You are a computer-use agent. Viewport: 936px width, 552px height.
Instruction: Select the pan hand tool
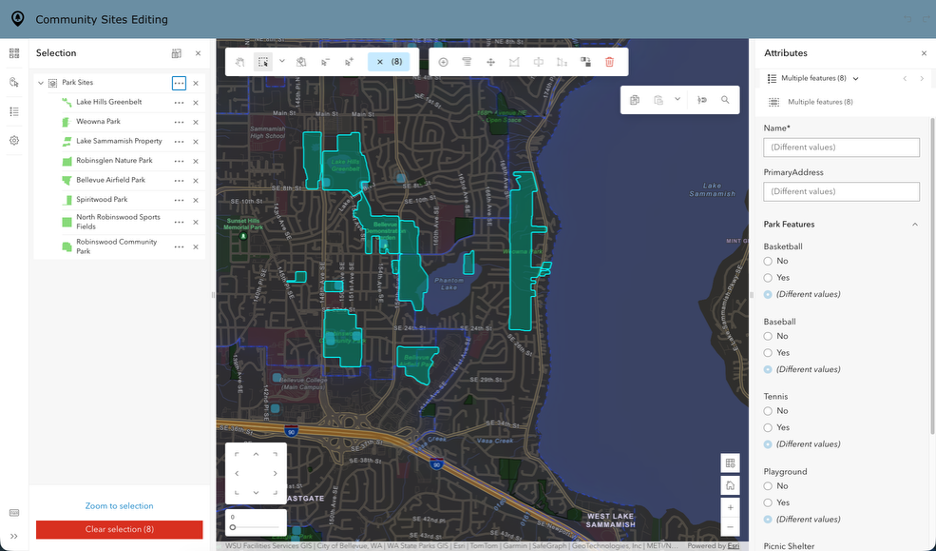click(240, 62)
